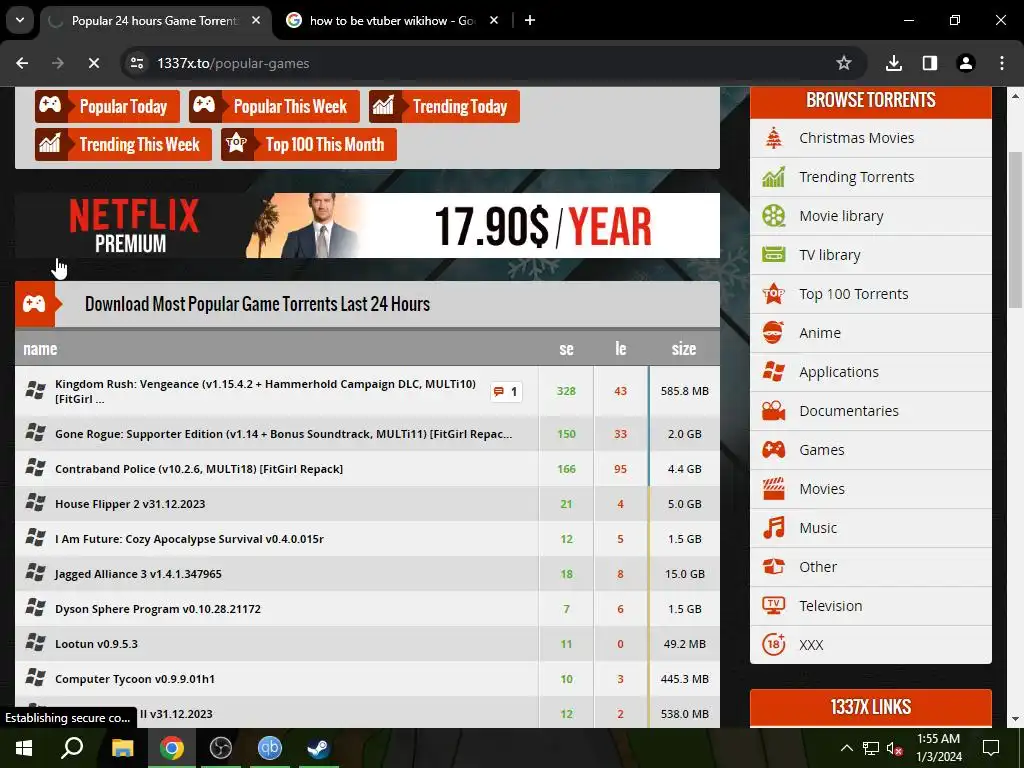This screenshot has width=1024, height=768.
Task: Show hidden system tray icons
Action: [846, 748]
